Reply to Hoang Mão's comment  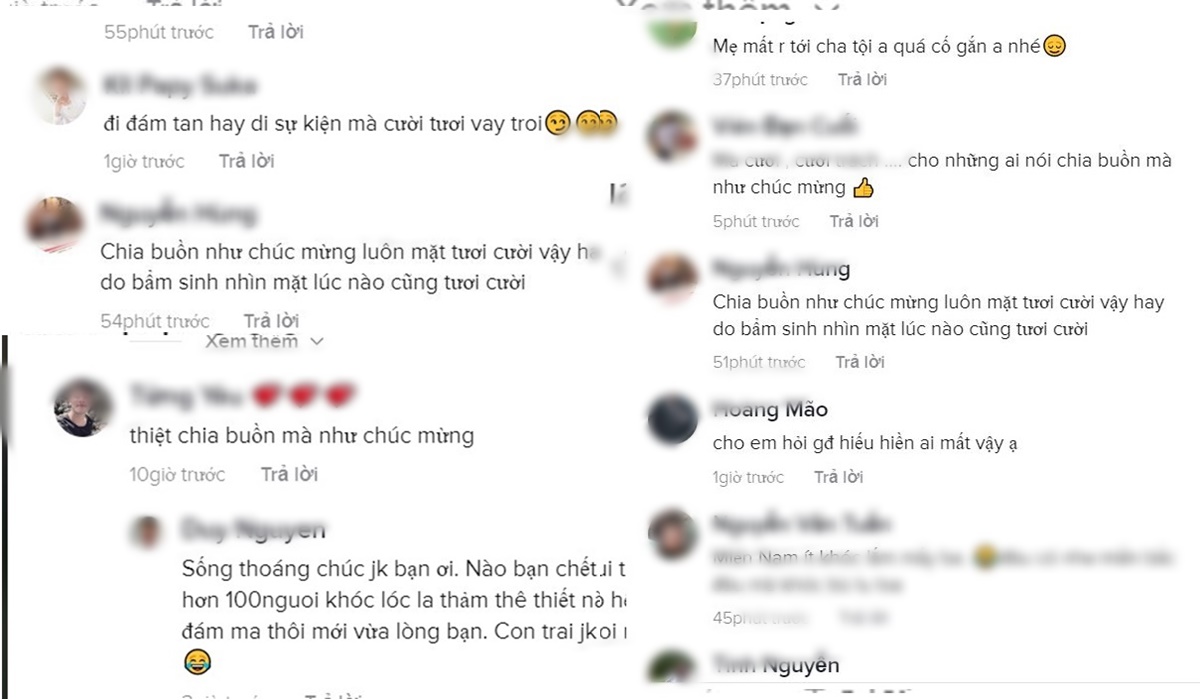(x=839, y=478)
